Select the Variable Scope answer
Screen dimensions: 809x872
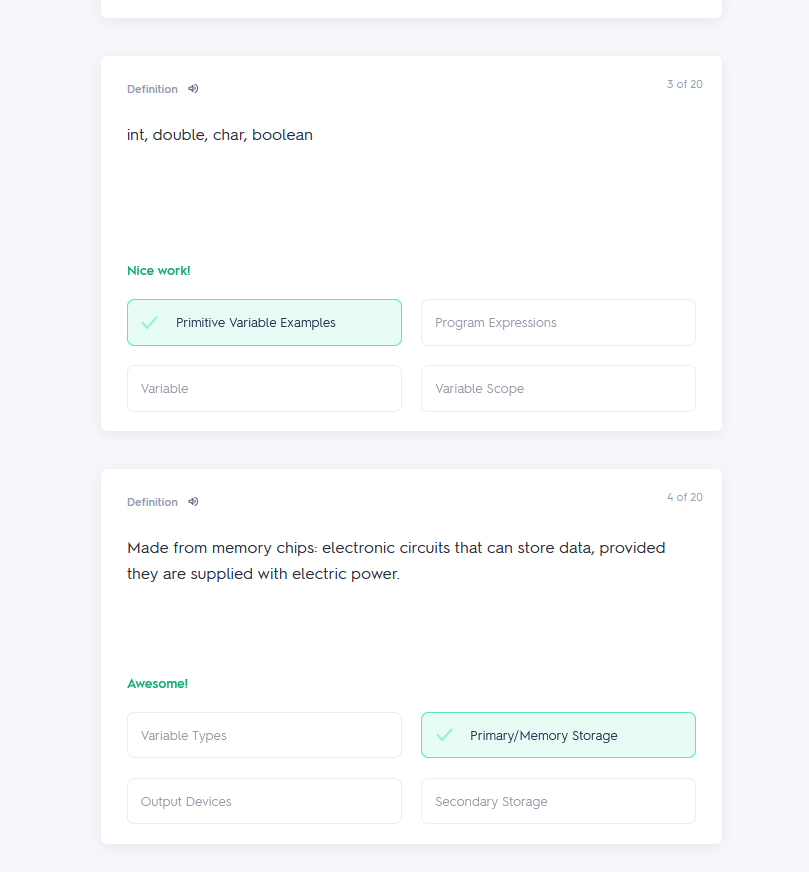(558, 389)
